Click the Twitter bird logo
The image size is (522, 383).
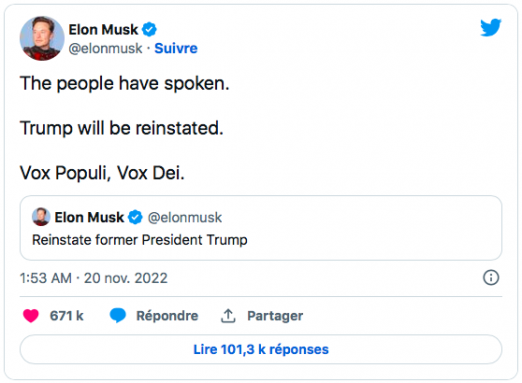click(x=491, y=27)
